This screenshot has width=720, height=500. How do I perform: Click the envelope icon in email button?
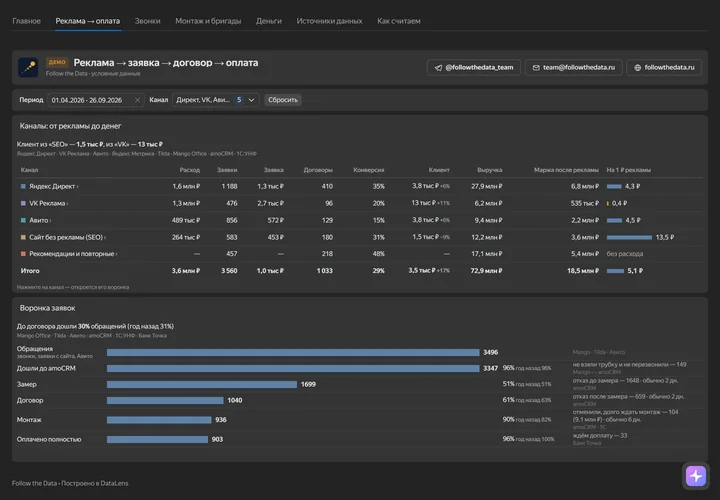536,67
